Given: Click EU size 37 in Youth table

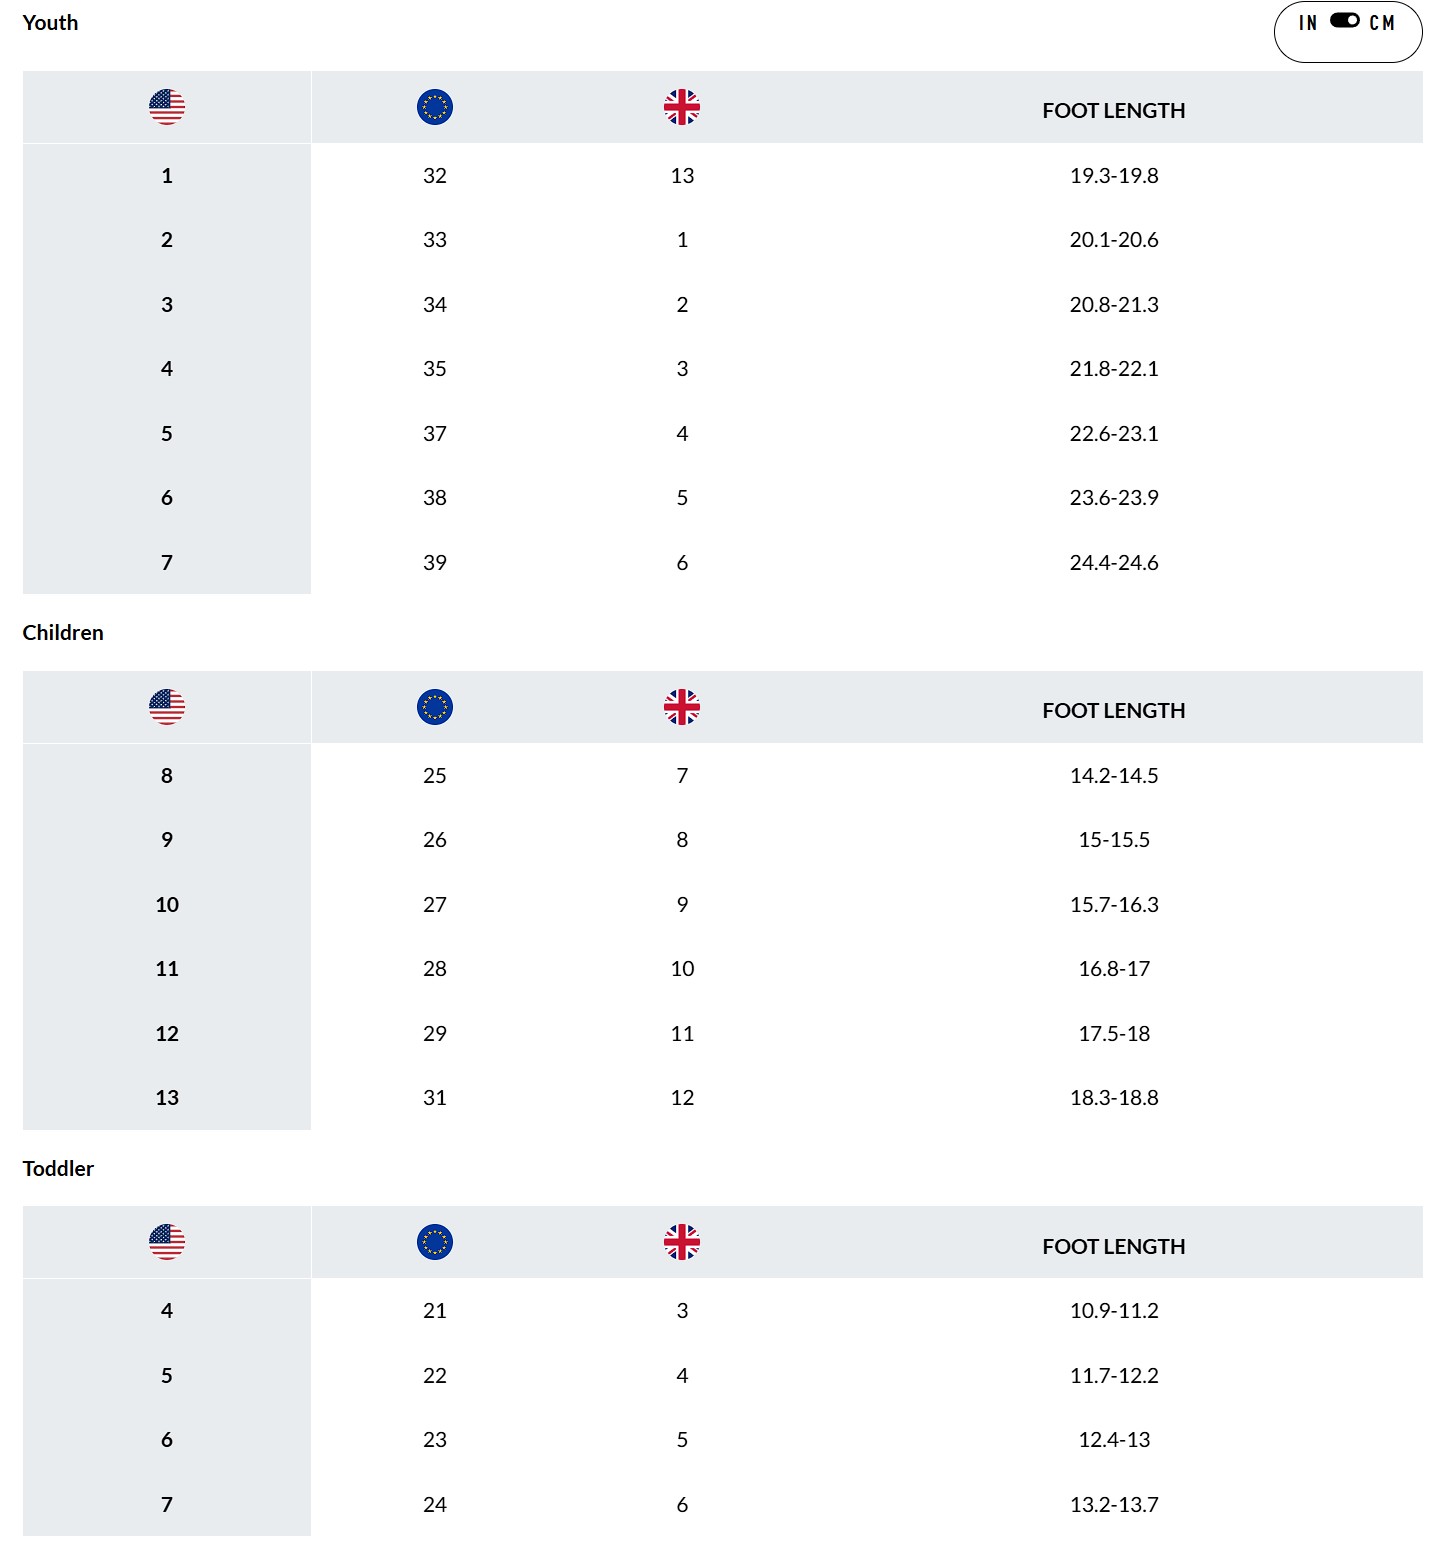Looking at the screenshot, I should pos(435,434).
